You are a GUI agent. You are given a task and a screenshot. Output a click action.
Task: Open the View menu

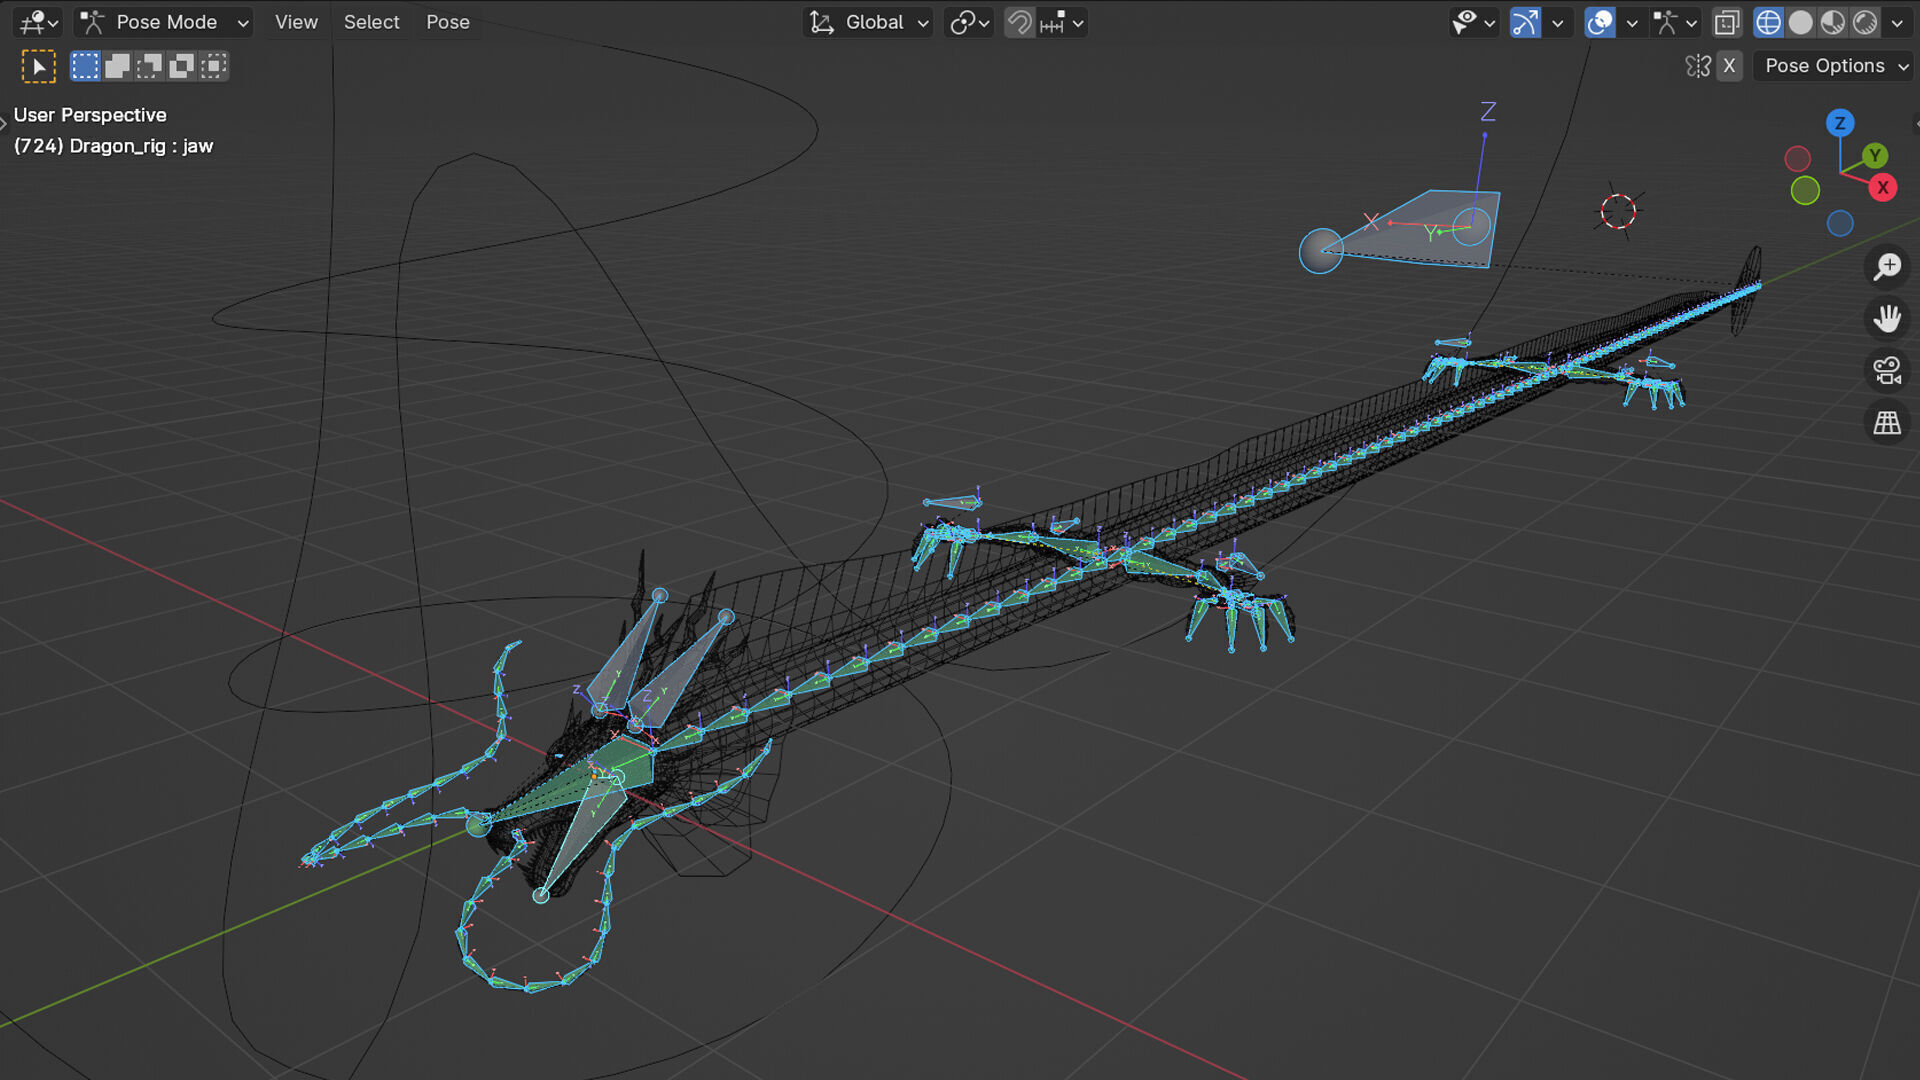coord(296,22)
